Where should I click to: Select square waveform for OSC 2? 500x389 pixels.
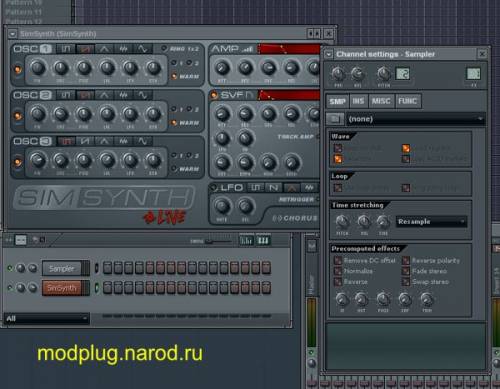point(66,95)
